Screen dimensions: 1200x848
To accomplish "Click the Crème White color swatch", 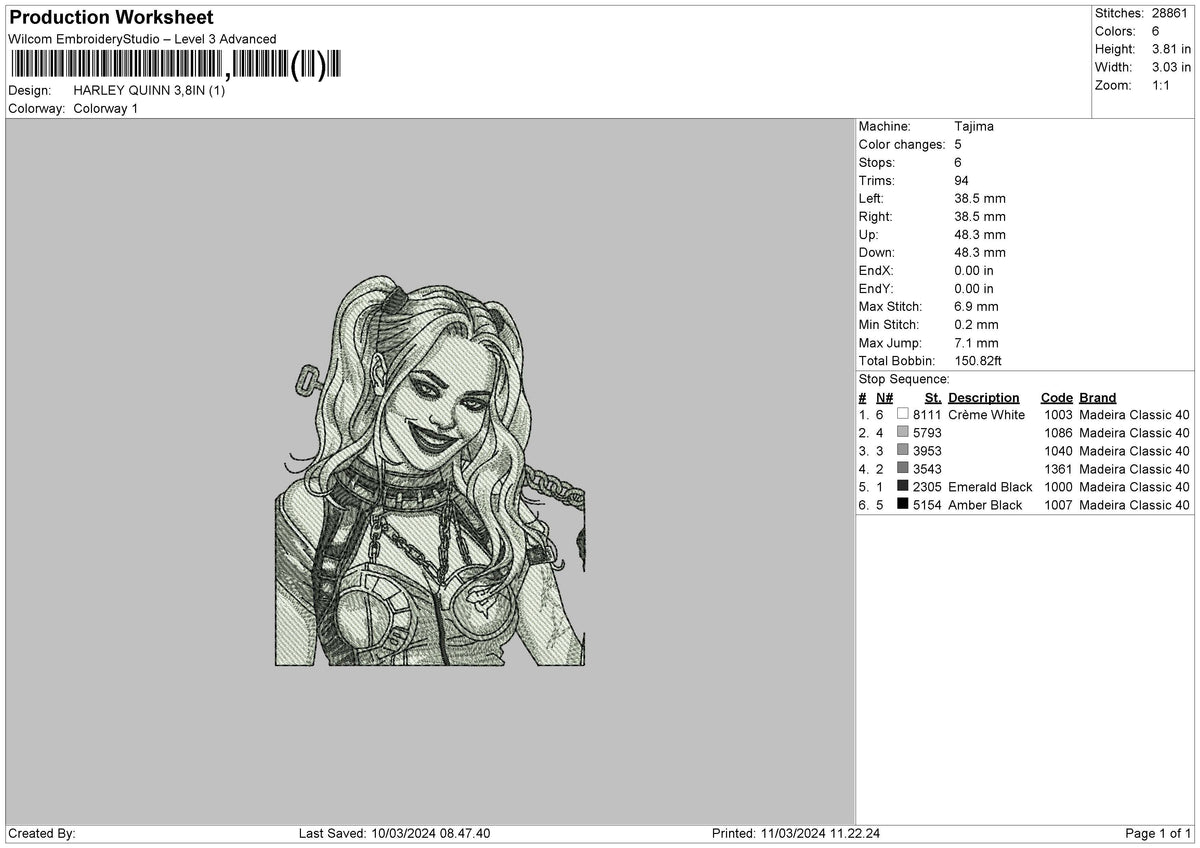I will 903,415.
